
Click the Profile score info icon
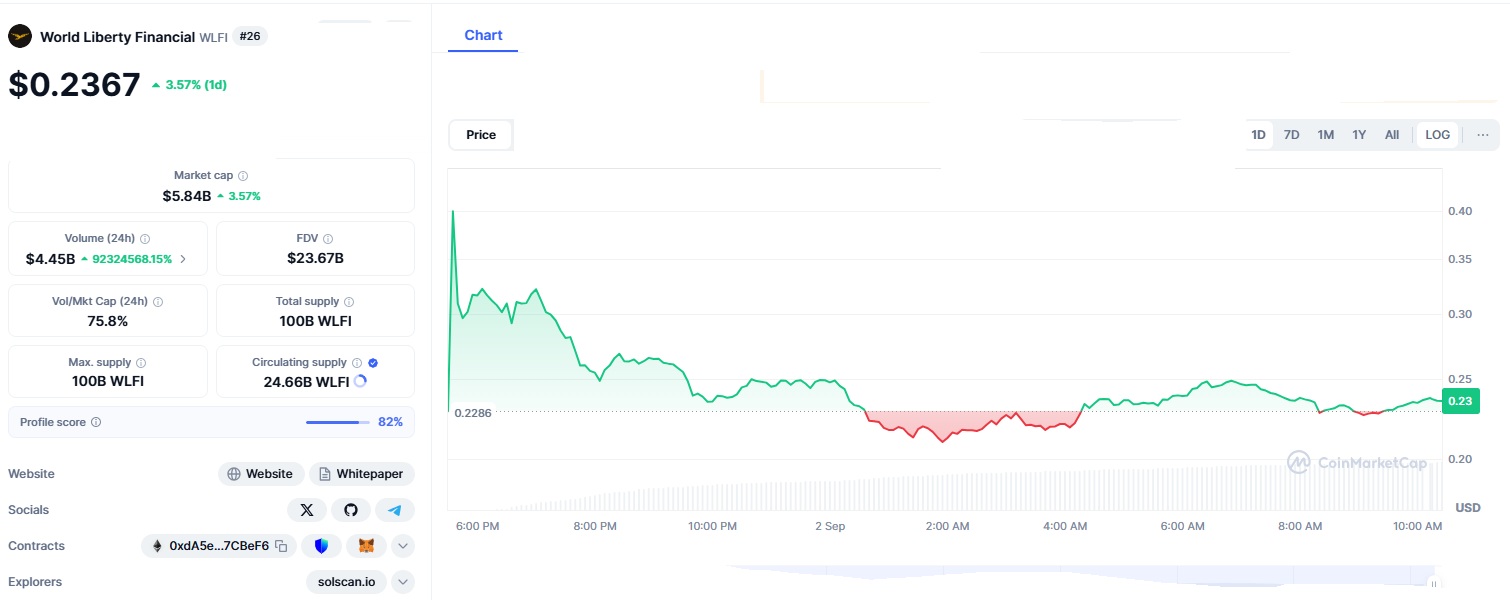click(96, 422)
